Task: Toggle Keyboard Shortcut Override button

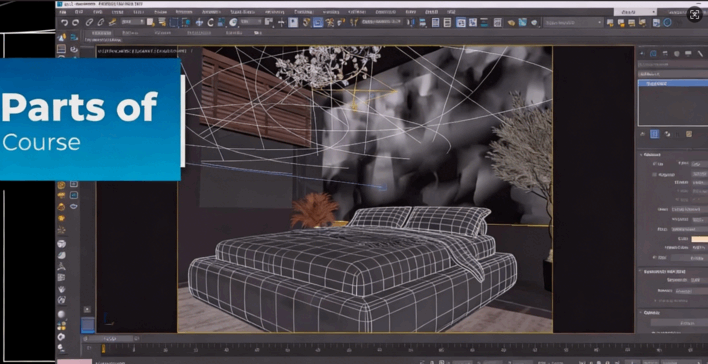Action: click(x=293, y=22)
